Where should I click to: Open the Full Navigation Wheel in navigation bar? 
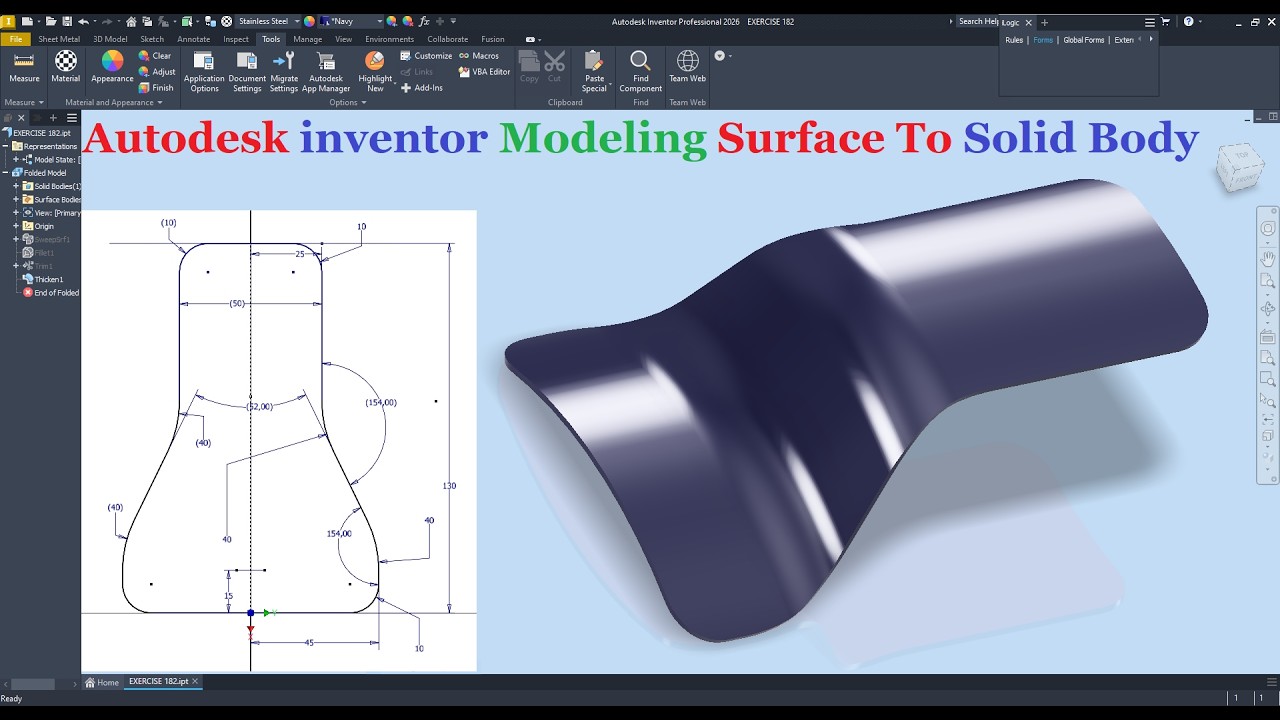pos(1268,229)
